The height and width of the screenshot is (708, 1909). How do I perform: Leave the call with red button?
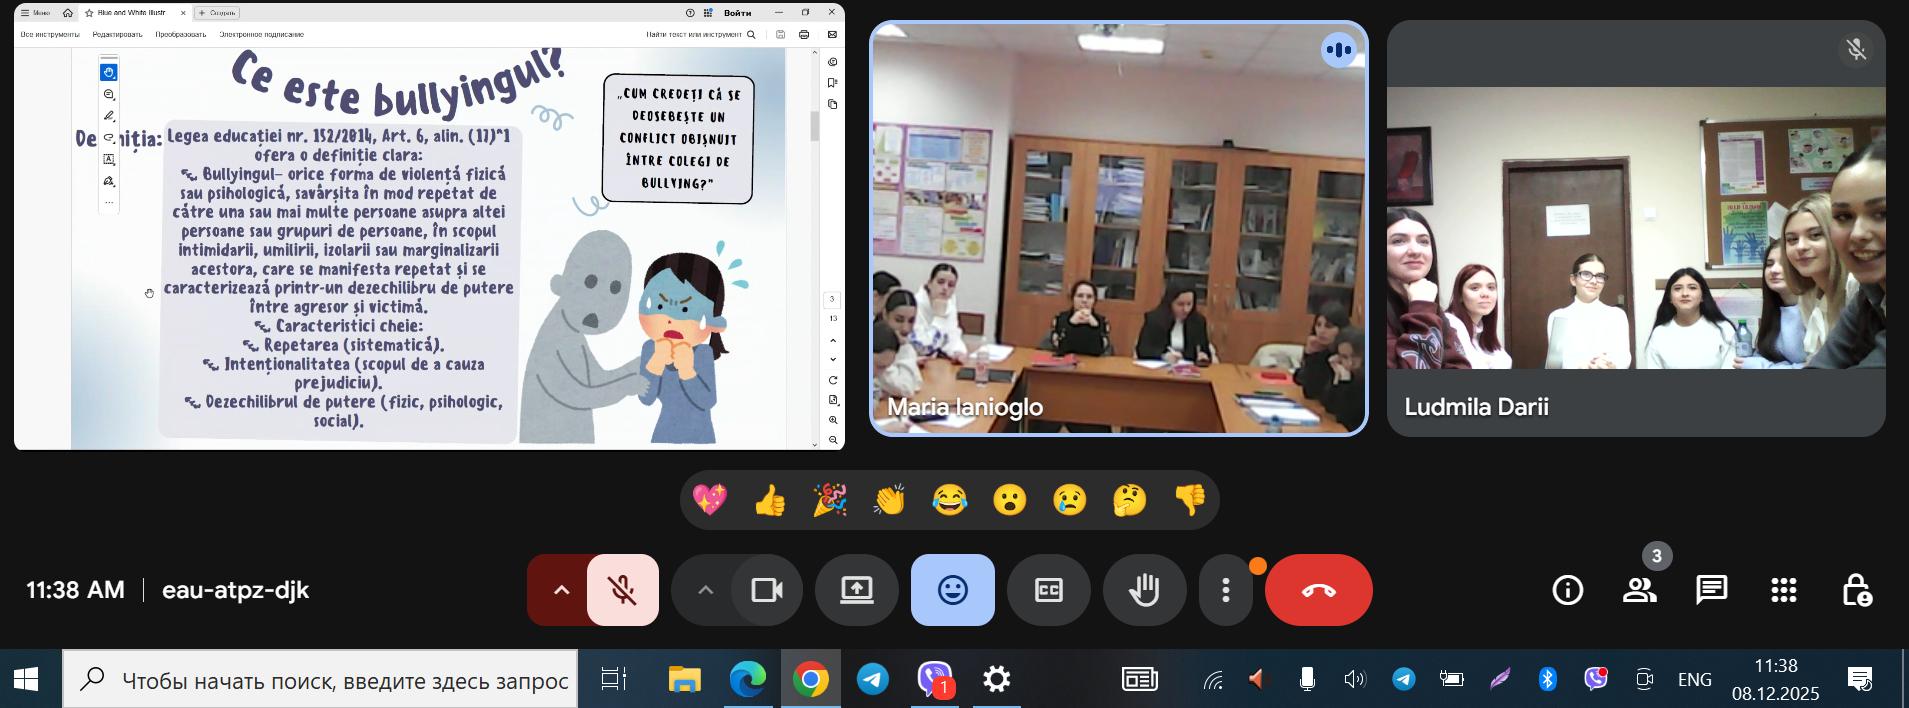[x=1318, y=590]
